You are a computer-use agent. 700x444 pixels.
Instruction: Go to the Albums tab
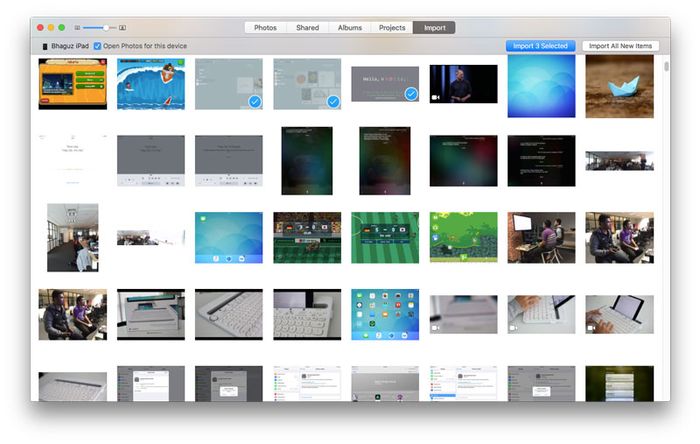pos(350,28)
